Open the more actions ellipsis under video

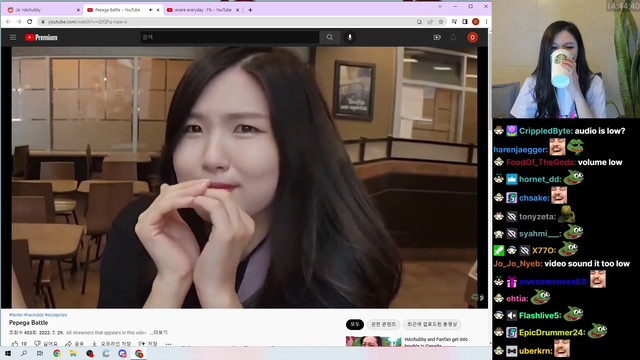tap(169, 344)
